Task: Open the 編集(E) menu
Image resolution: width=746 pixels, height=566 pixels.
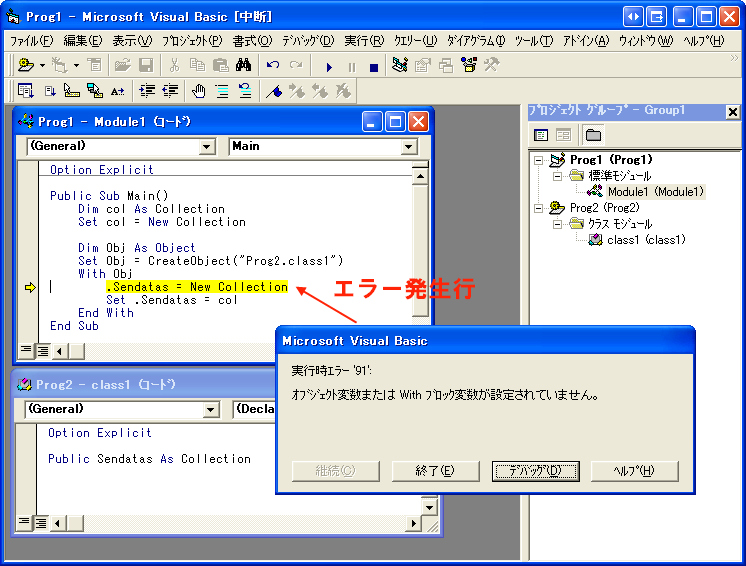Action: pos(83,41)
